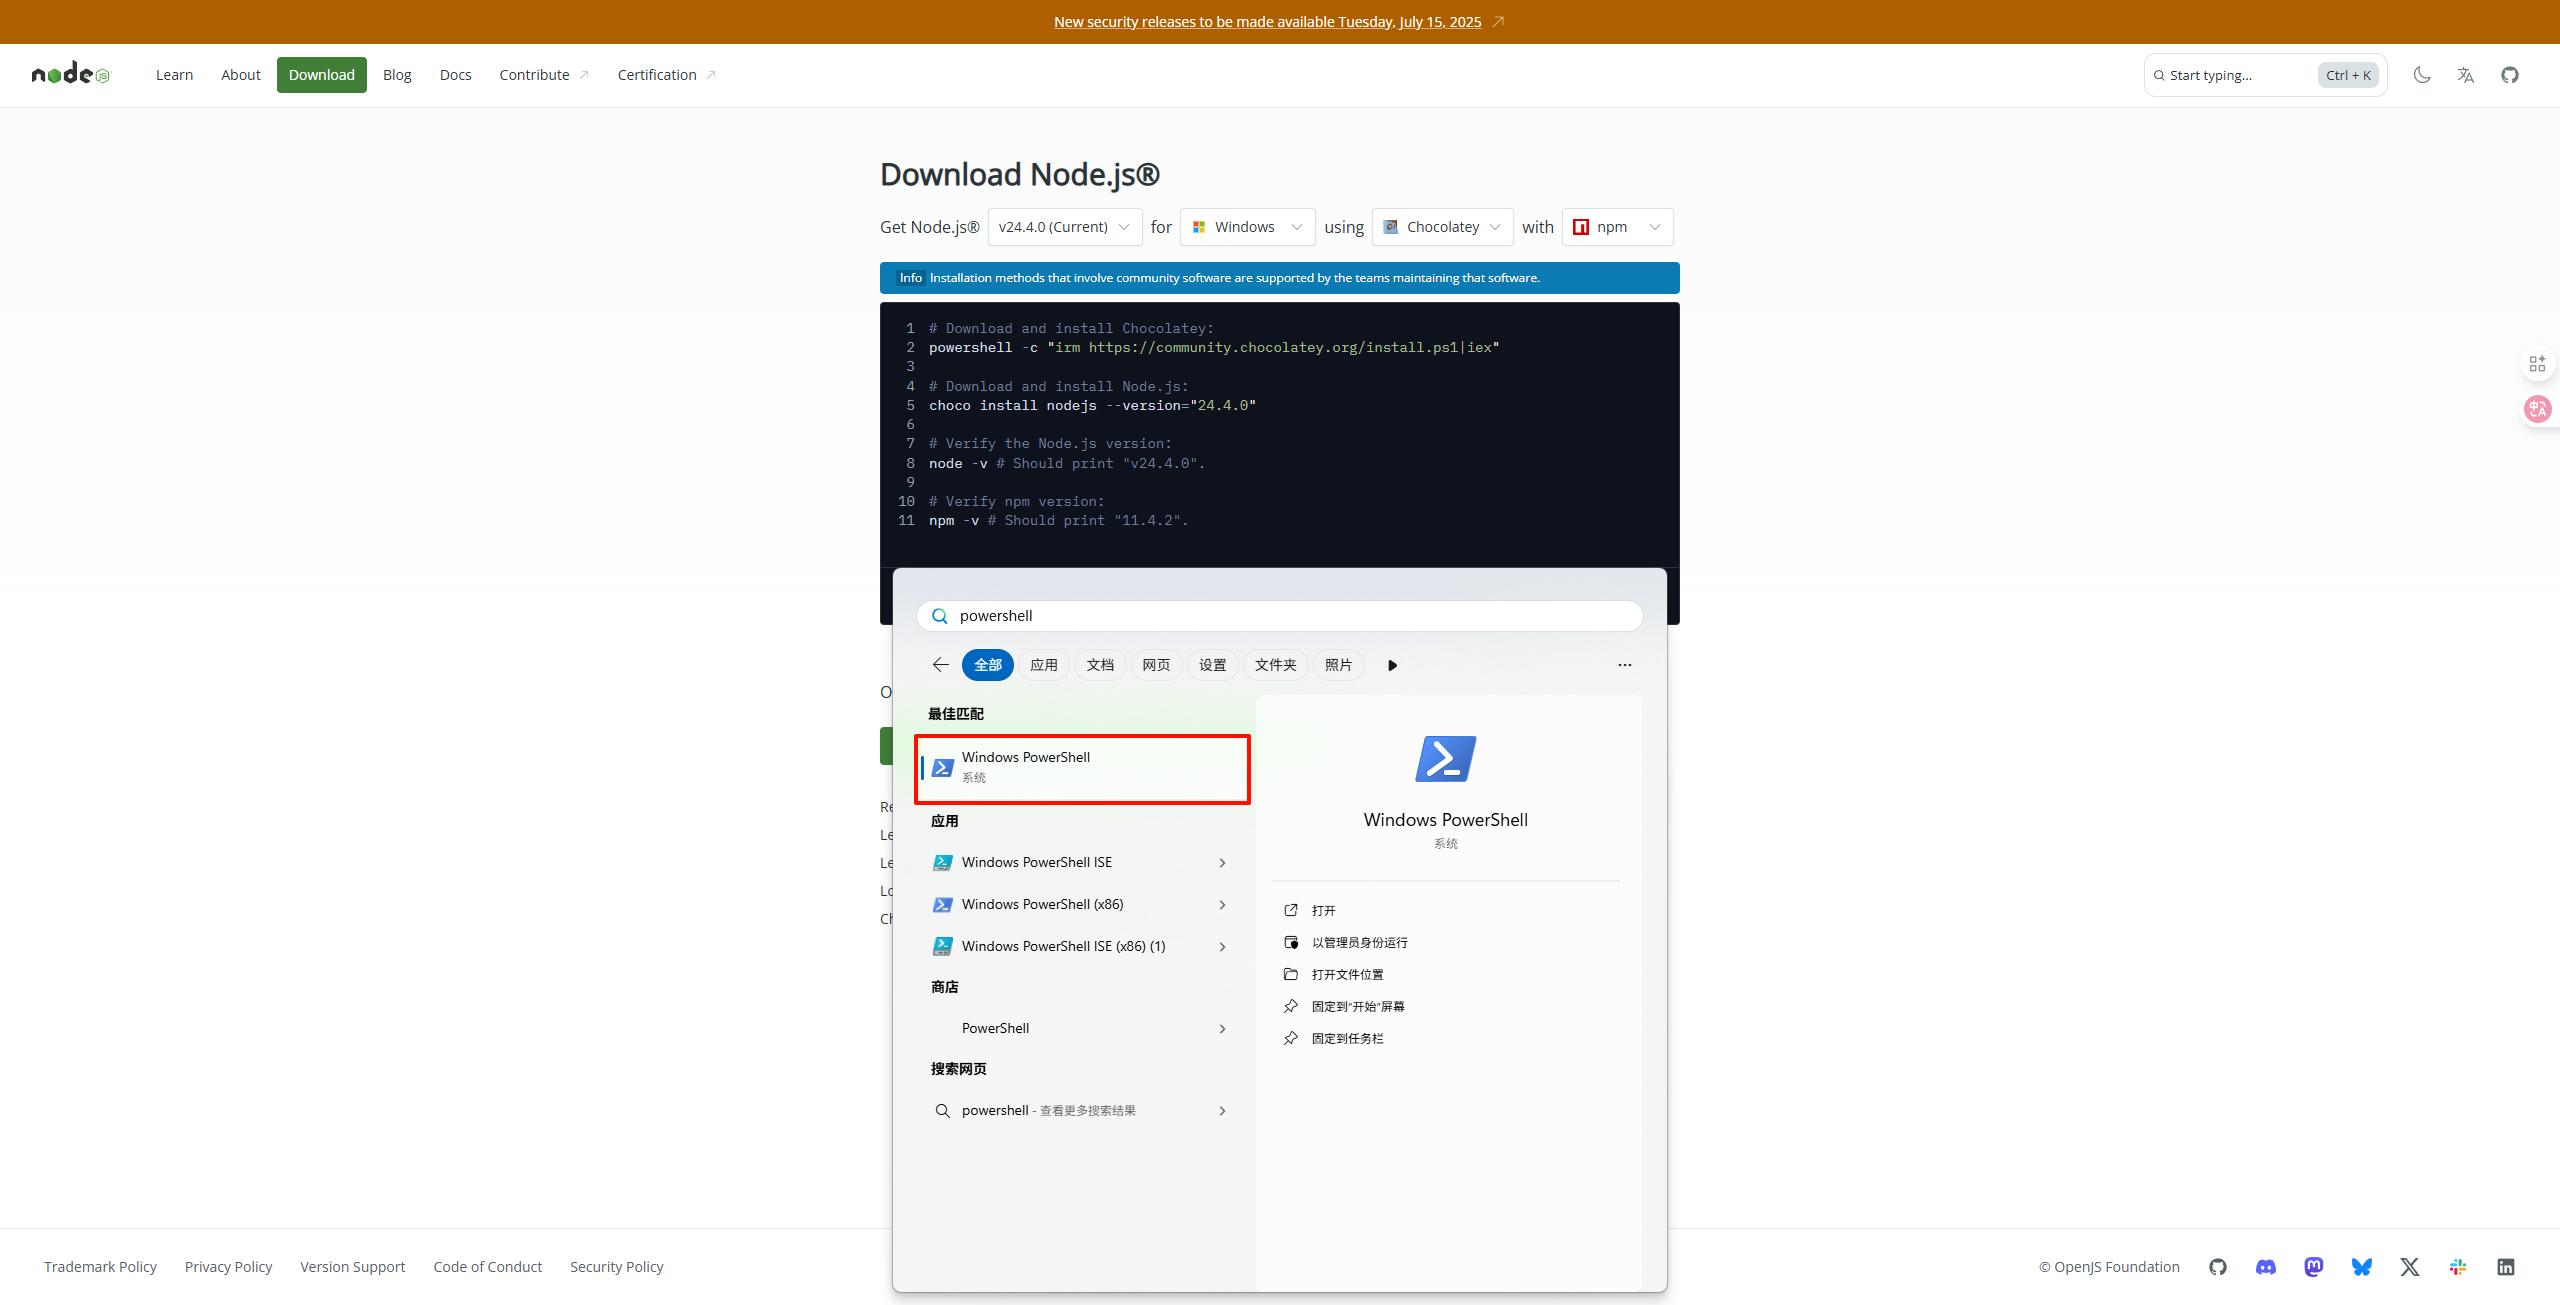Viewport: 2560px width, 1305px height.
Task: Click the pink translate extension icon
Action: [x=2537, y=409]
